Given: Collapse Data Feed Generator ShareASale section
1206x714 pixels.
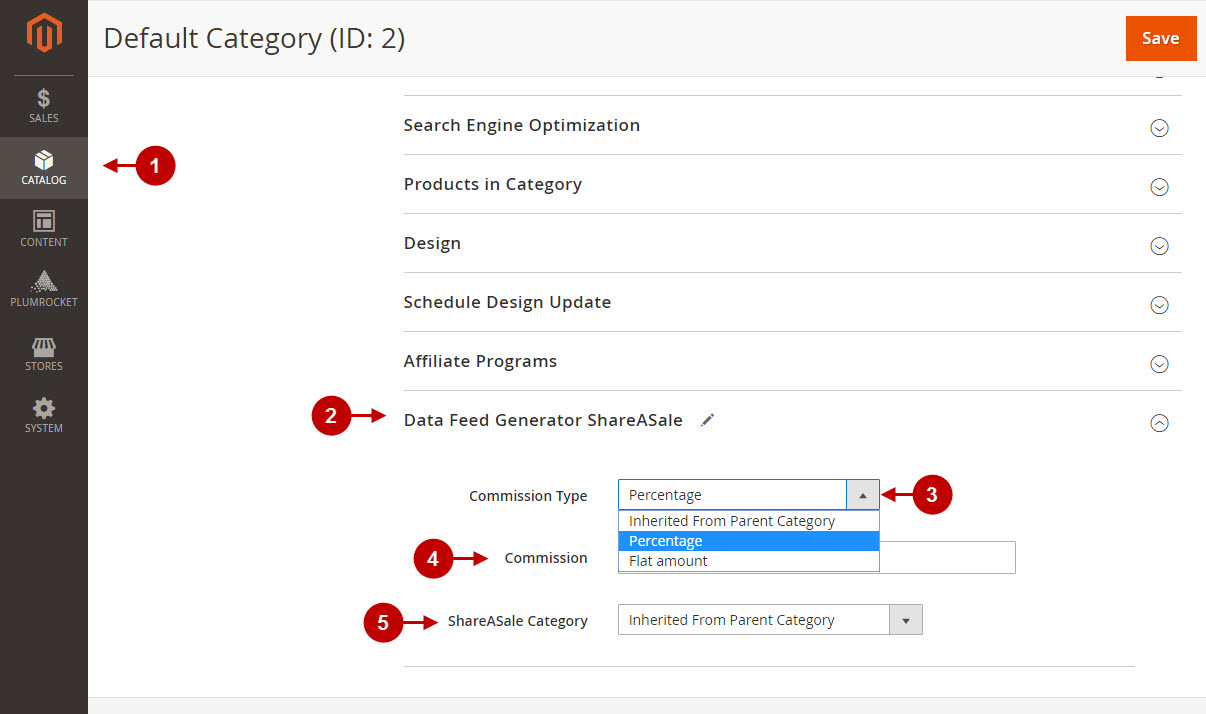Looking at the screenshot, I should click(x=1159, y=423).
